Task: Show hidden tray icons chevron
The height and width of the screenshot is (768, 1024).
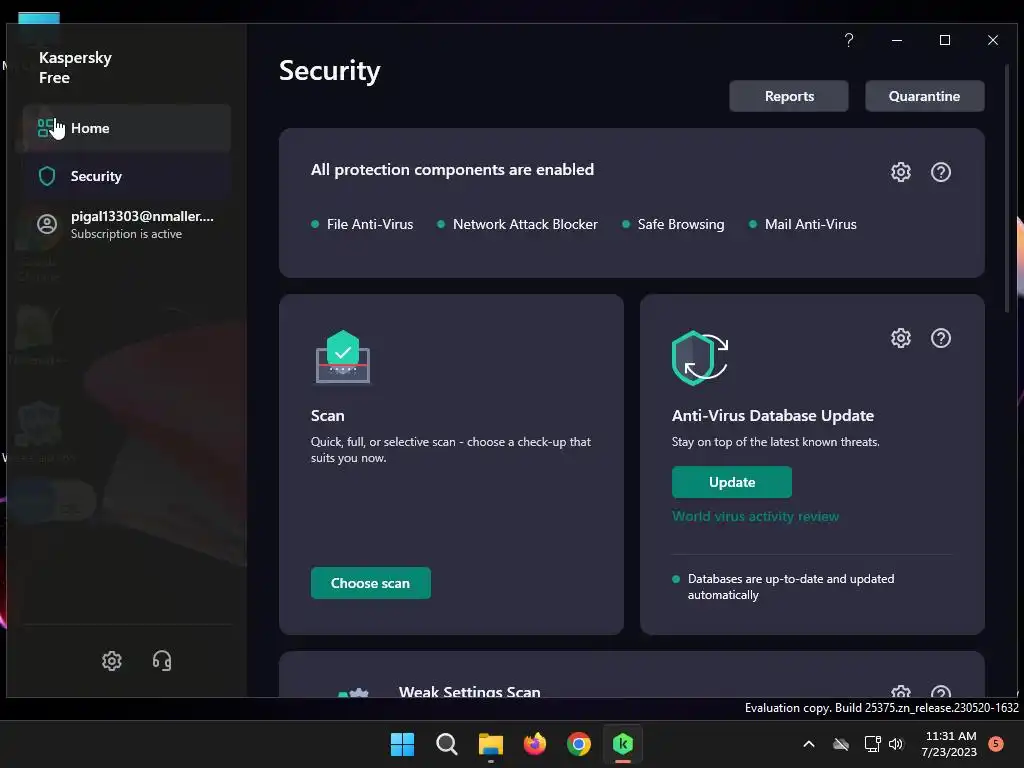Action: (x=808, y=744)
